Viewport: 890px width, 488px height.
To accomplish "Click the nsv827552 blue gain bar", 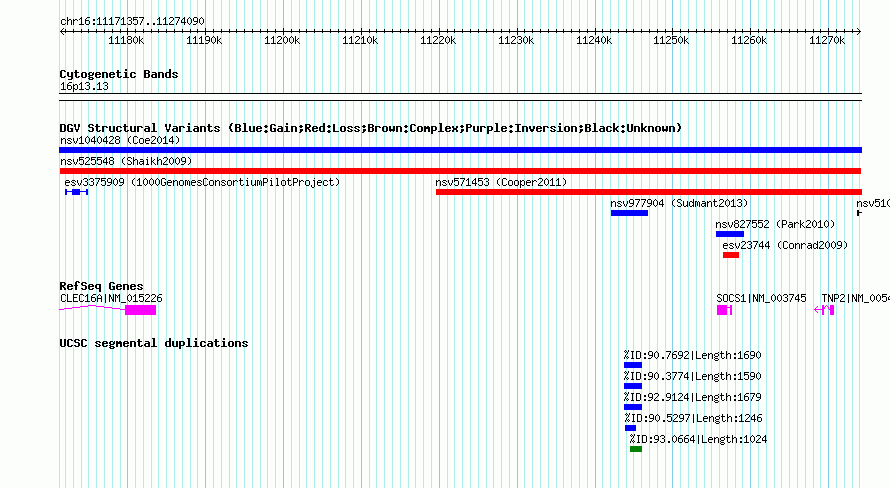I will pyautogui.click(x=730, y=234).
